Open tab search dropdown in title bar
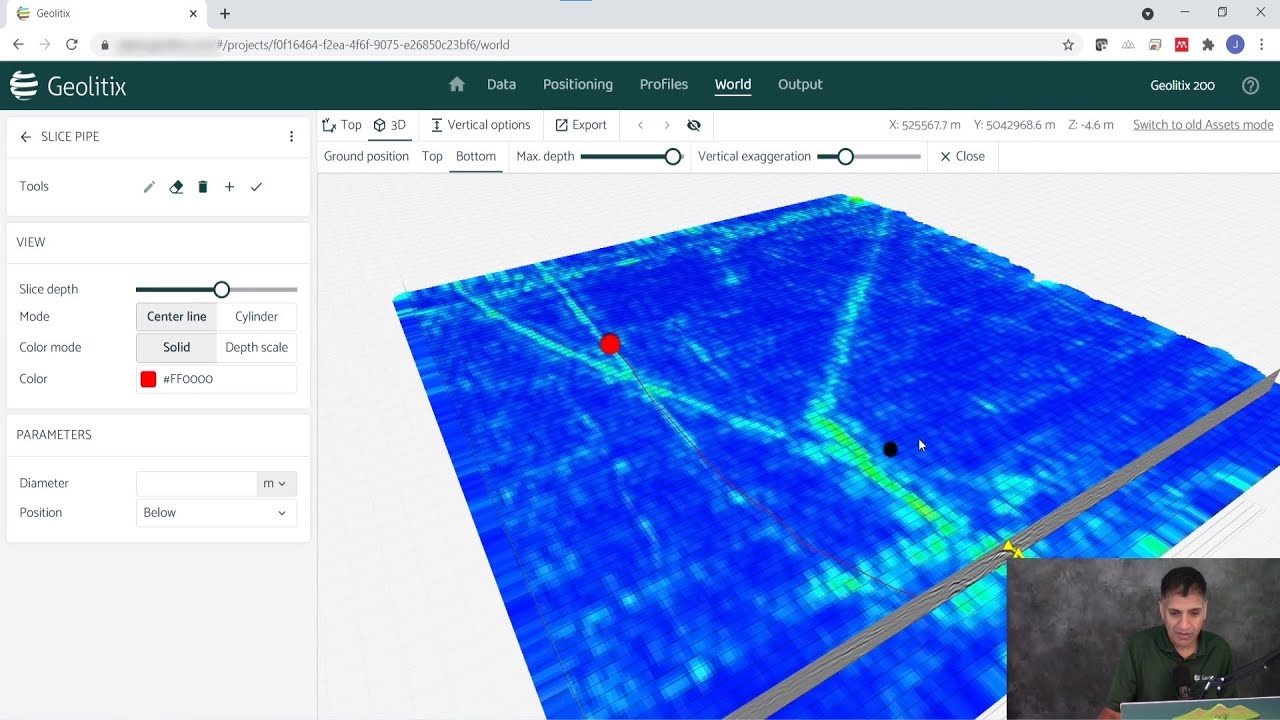Image resolution: width=1280 pixels, height=720 pixels. (1148, 14)
